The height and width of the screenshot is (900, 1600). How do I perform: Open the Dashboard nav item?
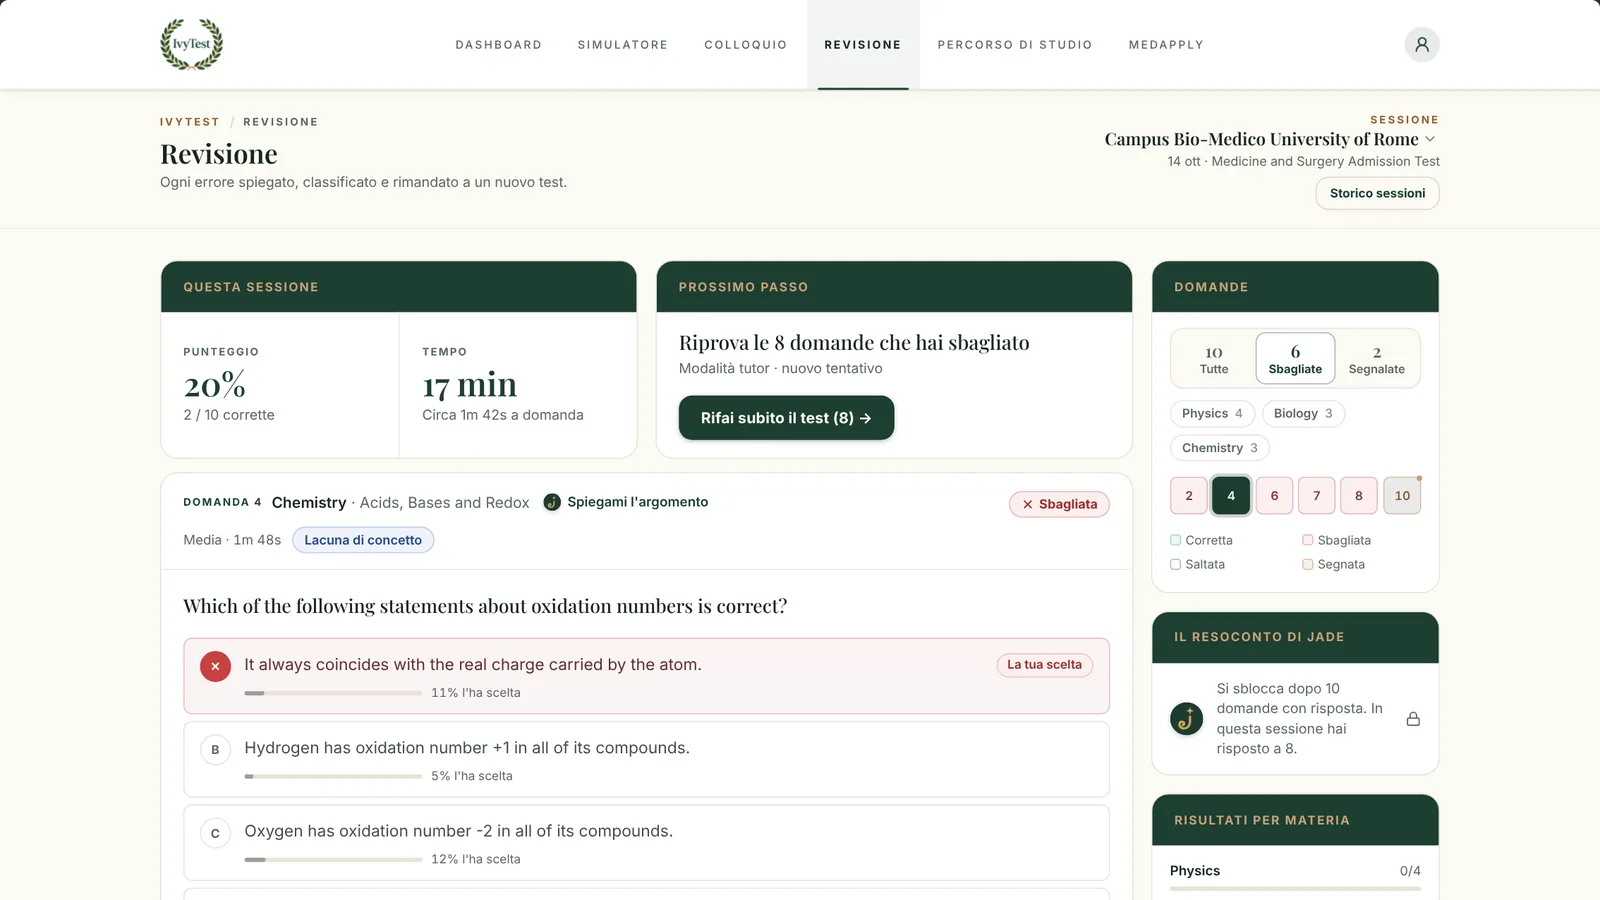(499, 45)
